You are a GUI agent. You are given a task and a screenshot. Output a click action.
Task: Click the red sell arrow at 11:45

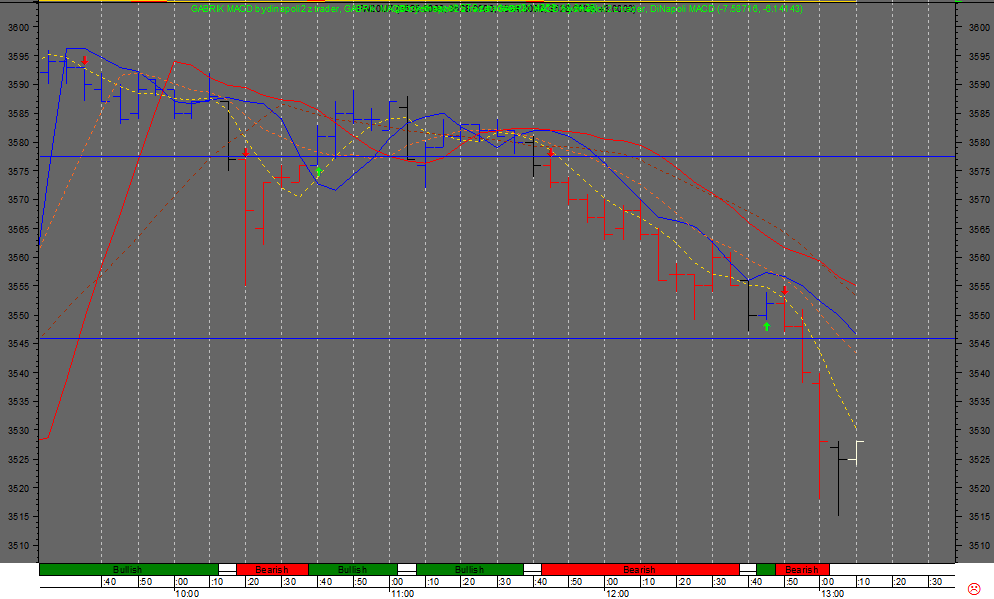pyautogui.click(x=551, y=152)
